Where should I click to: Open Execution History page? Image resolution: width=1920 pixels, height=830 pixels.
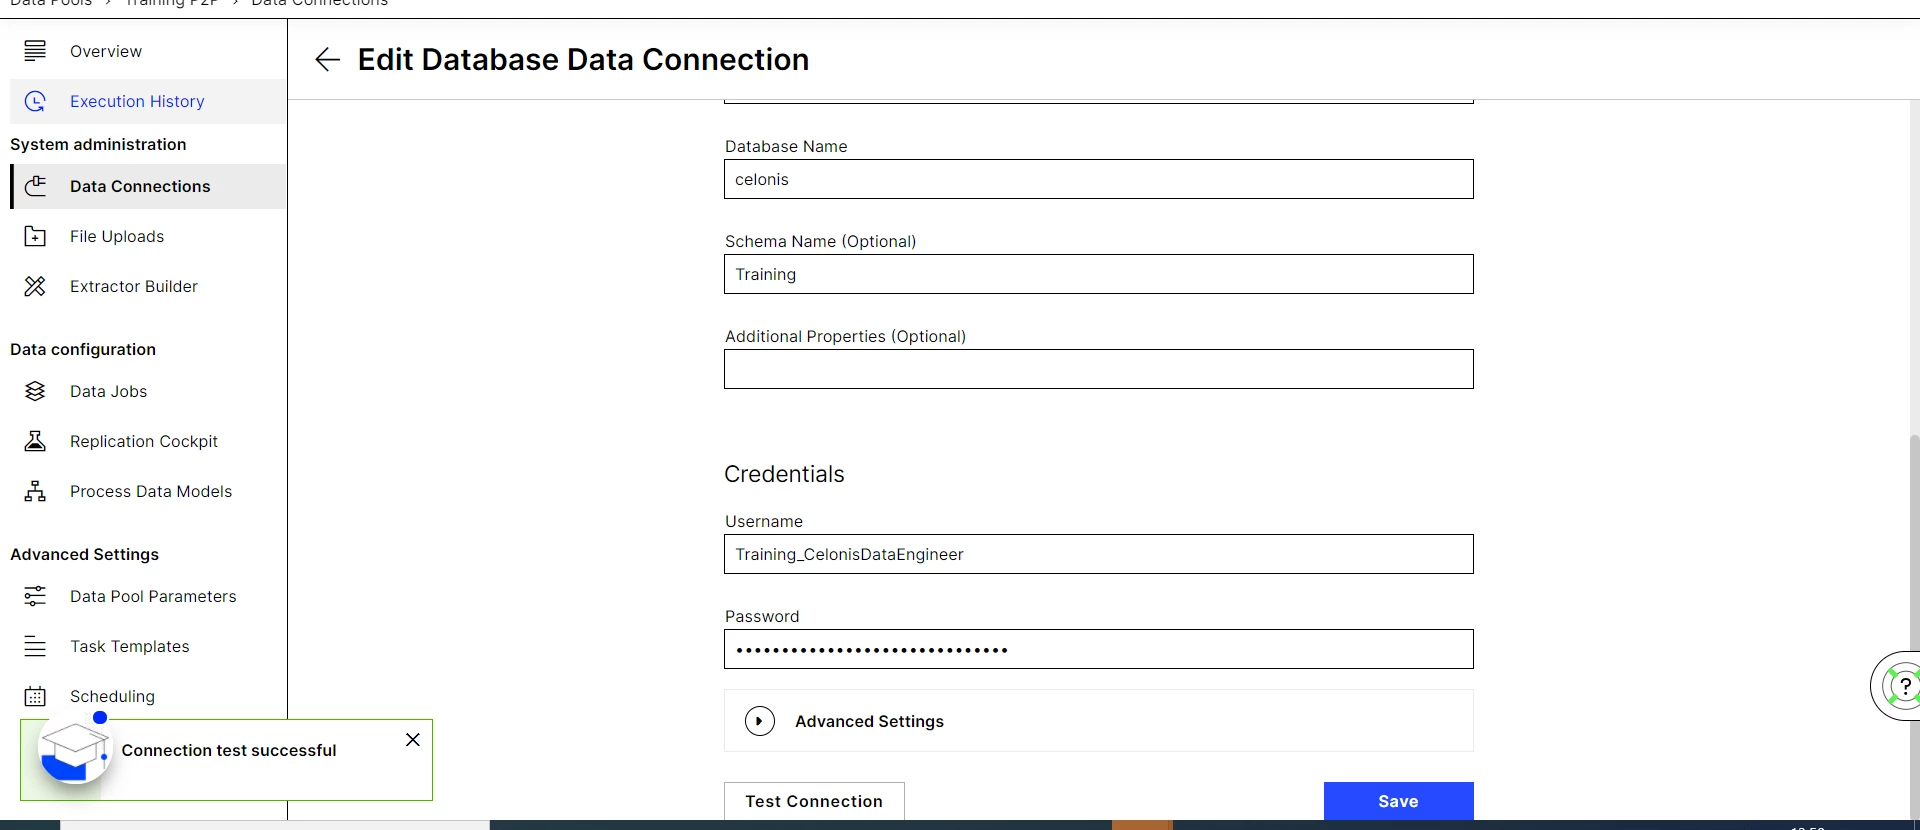[x=137, y=101]
